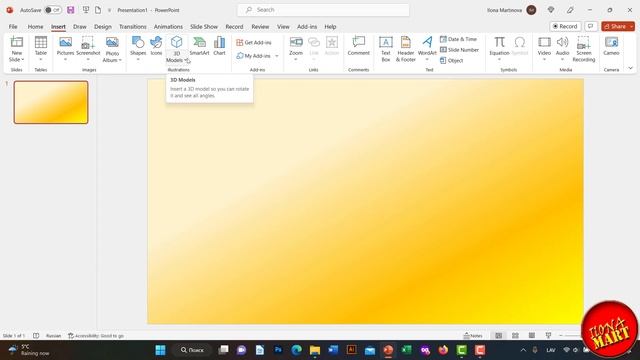640x360 pixels.
Task: Insert WordArt text
Action: coord(427,49)
